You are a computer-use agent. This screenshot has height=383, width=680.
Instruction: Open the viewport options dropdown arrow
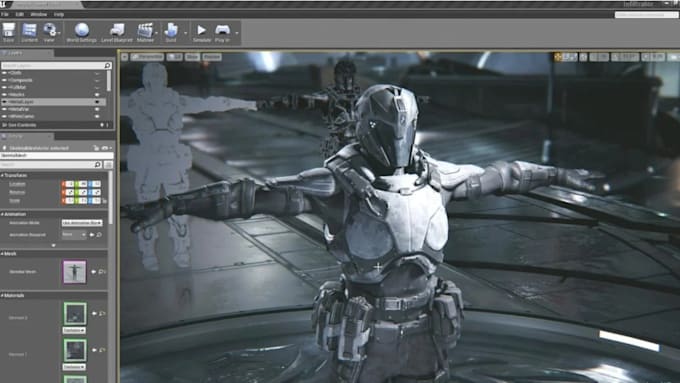124,57
